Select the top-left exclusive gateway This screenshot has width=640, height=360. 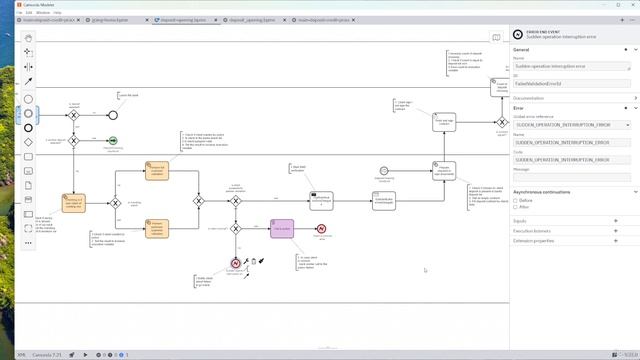73,116
